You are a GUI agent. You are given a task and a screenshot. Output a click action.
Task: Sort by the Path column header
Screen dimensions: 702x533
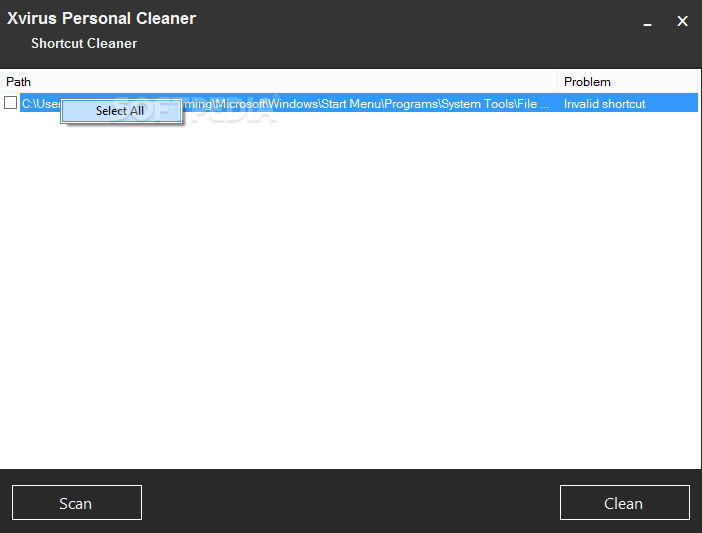click(x=278, y=82)
